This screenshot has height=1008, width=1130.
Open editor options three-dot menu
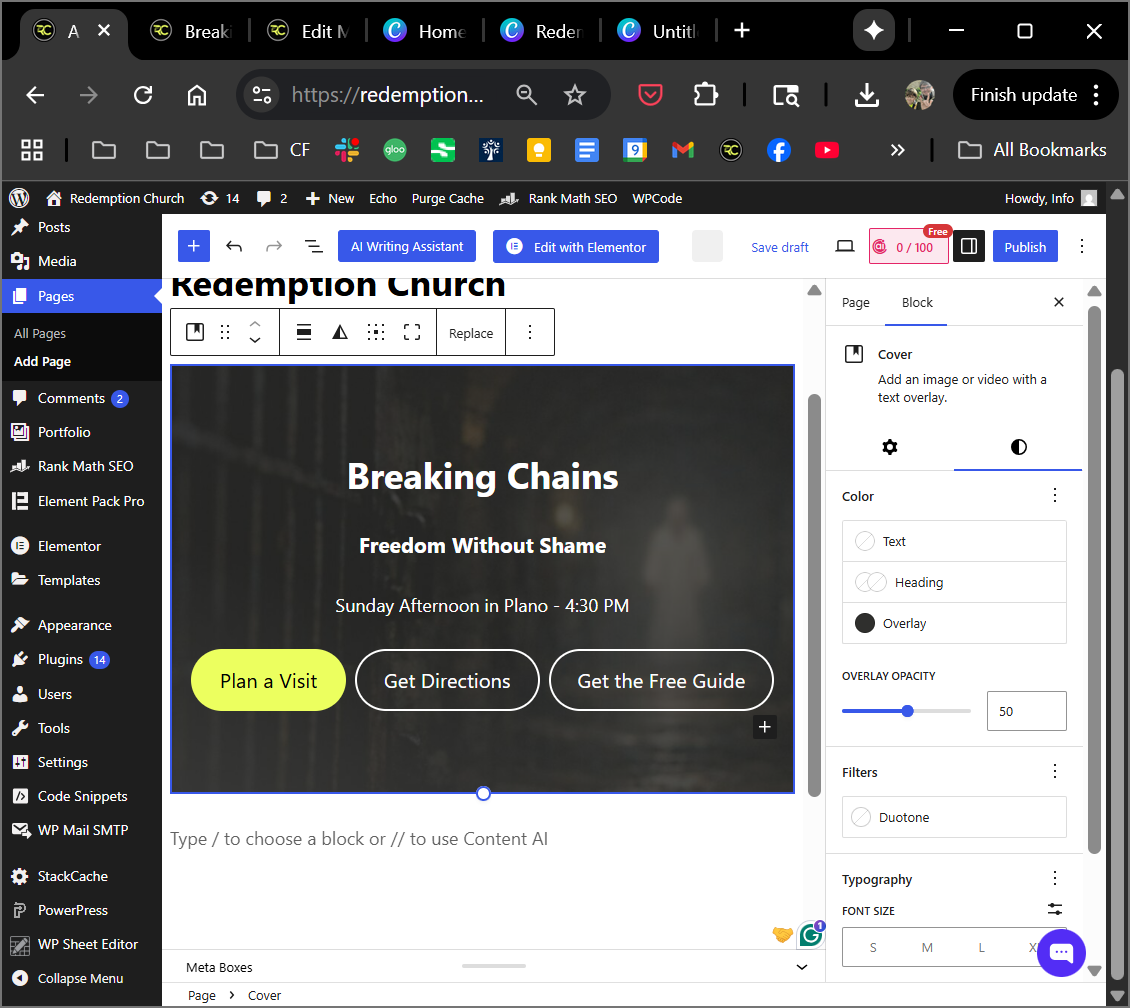[1081, 247]
